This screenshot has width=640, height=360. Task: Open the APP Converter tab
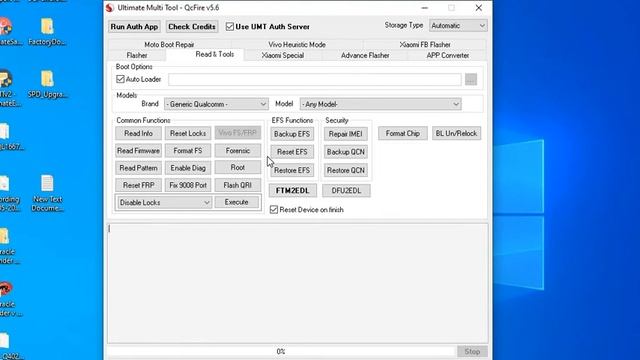pos(448,55)
